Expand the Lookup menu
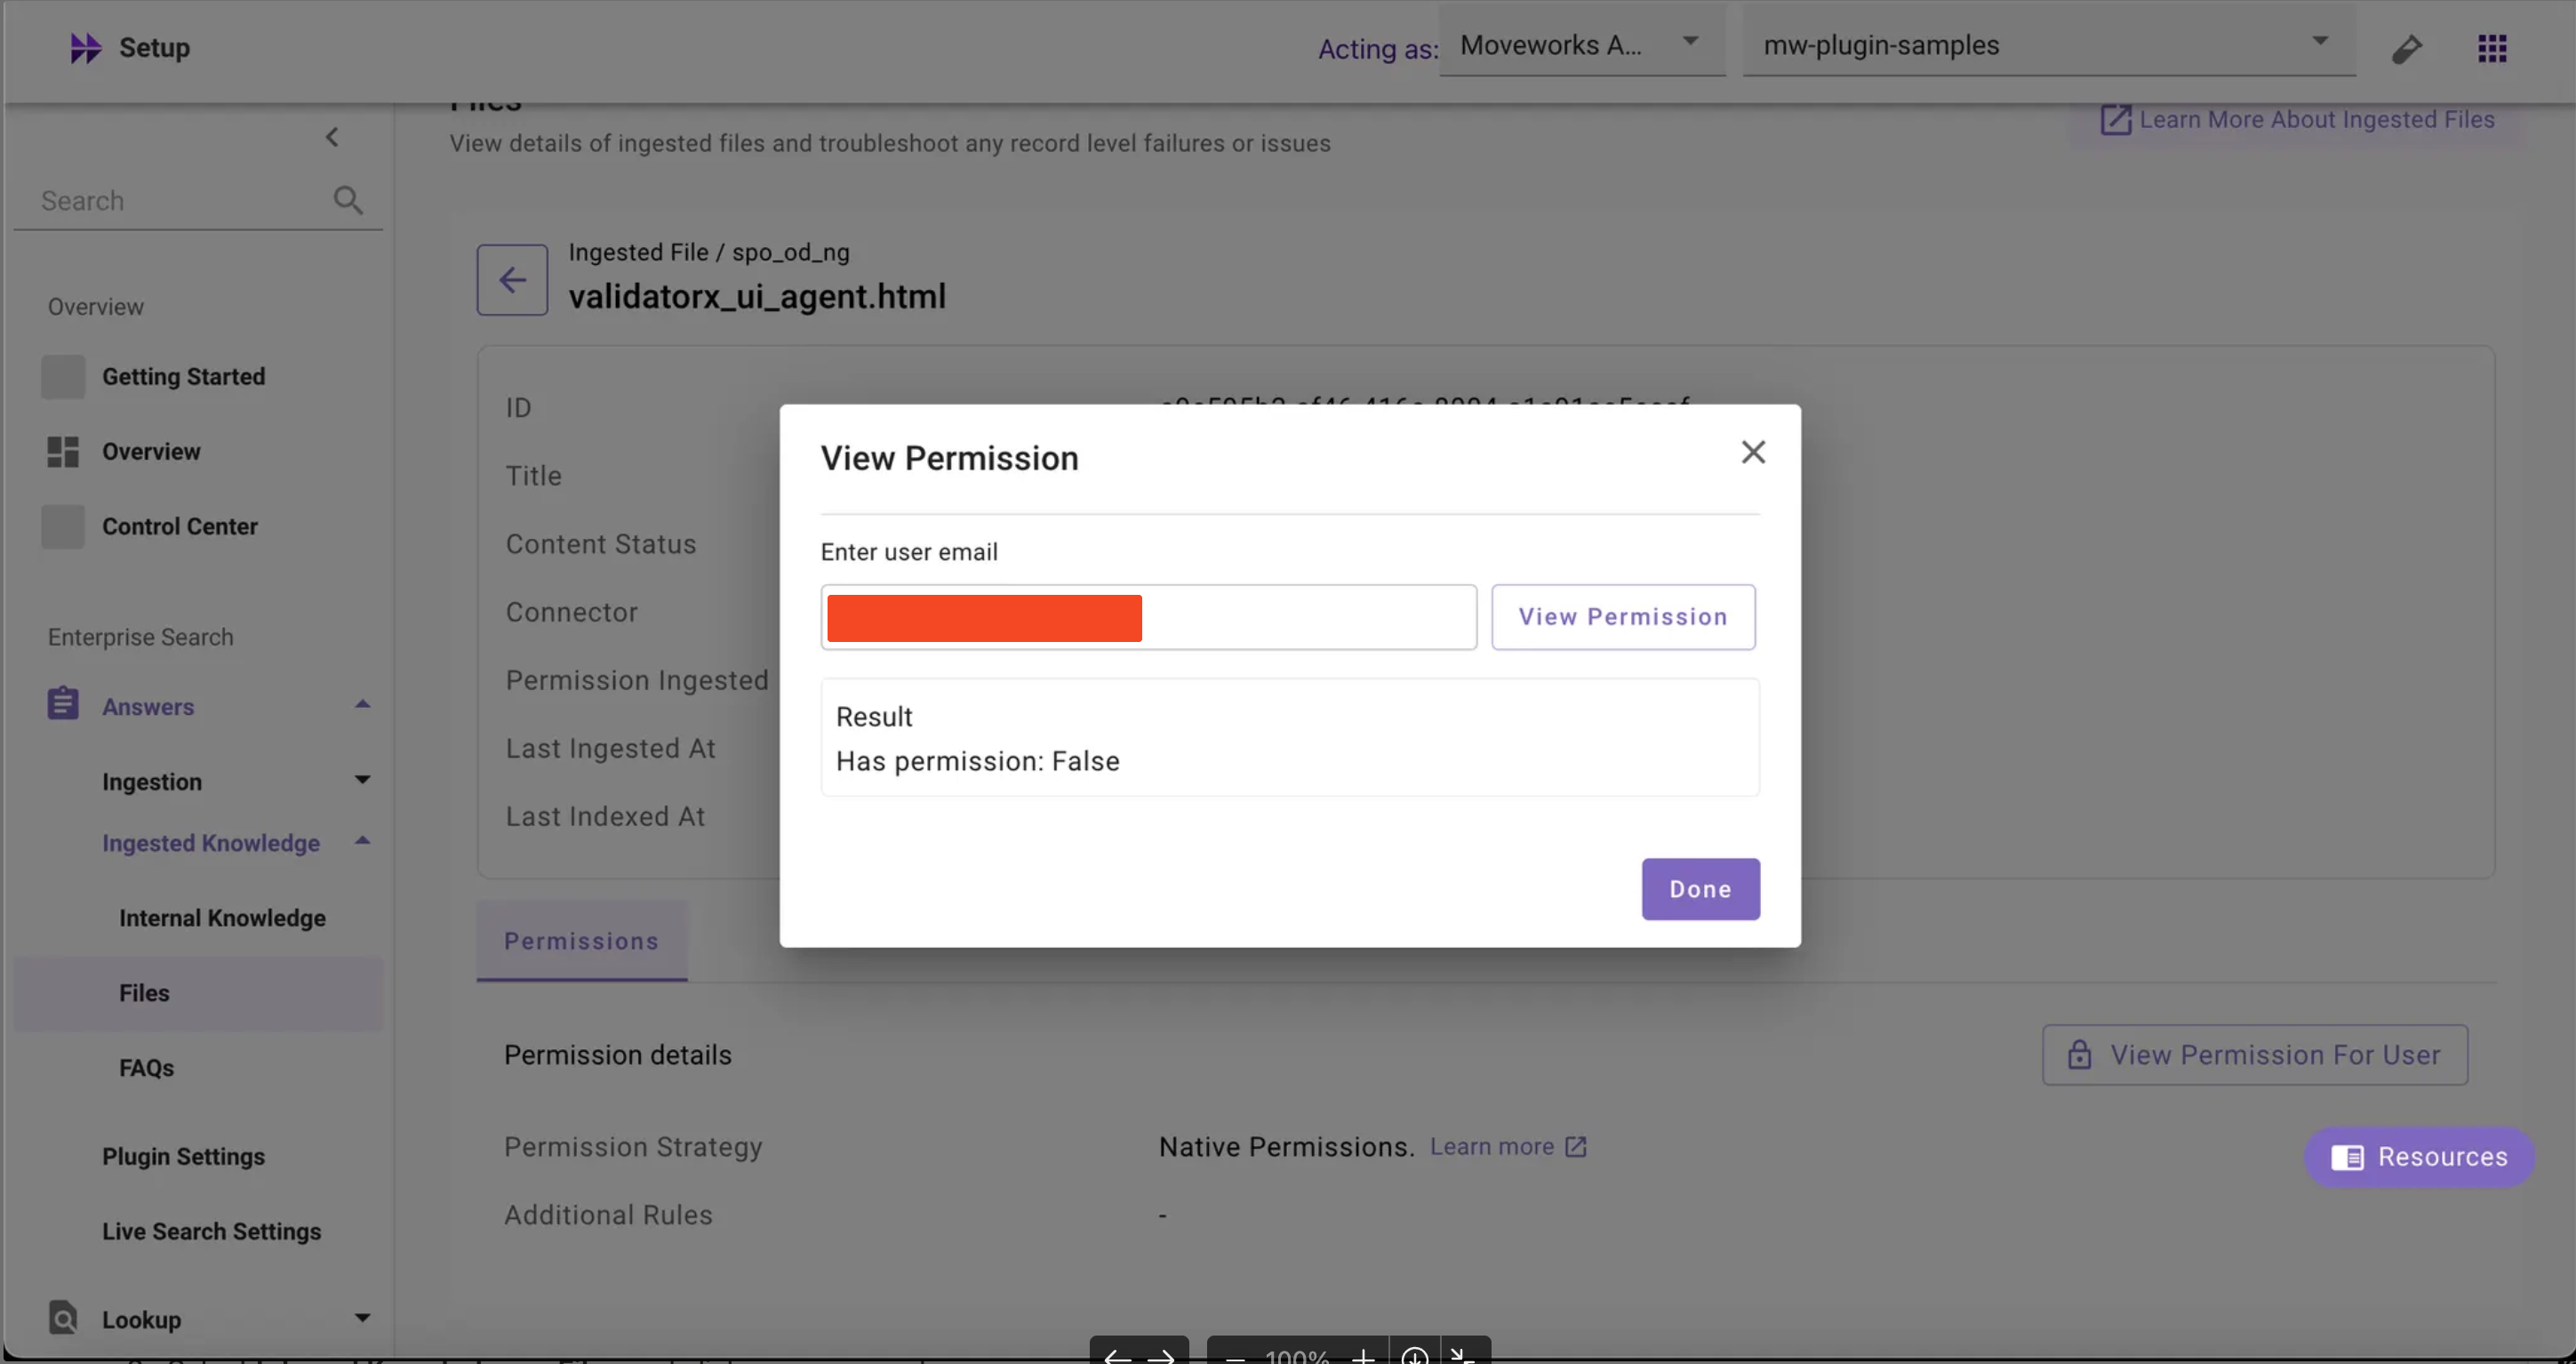The width and height of the screenshot is (2576, 1364). tap(362, 1319)
